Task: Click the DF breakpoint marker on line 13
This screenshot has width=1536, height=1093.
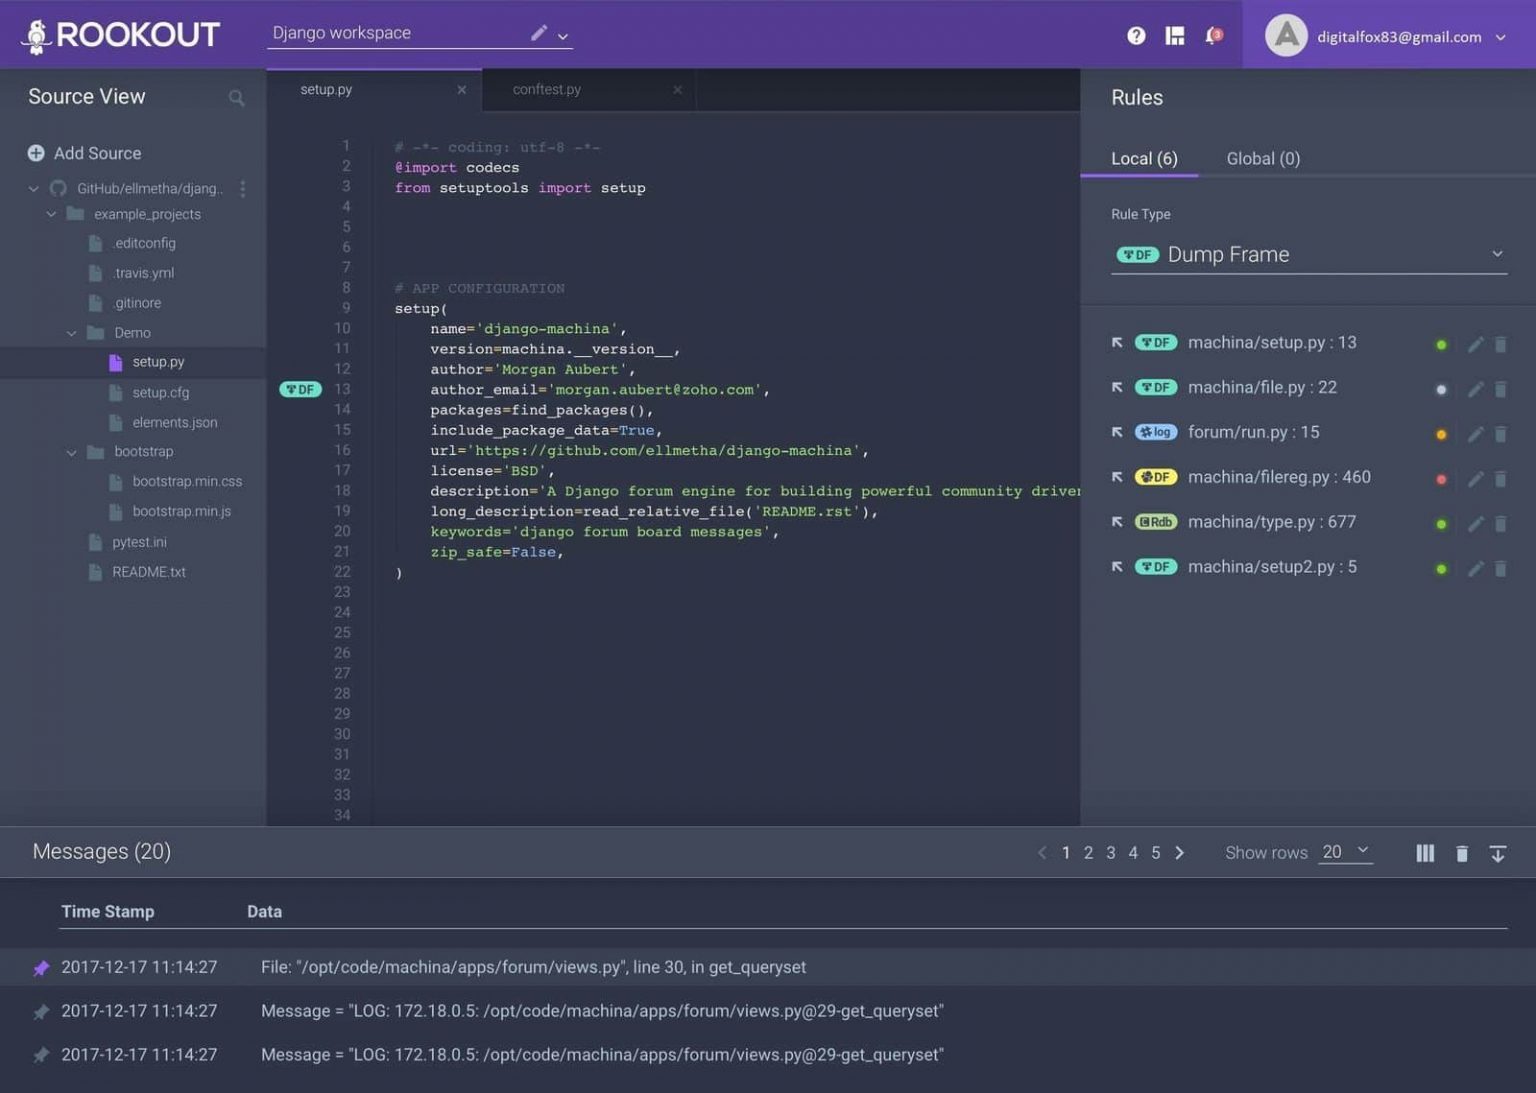Action: click(x=300, y=389)
